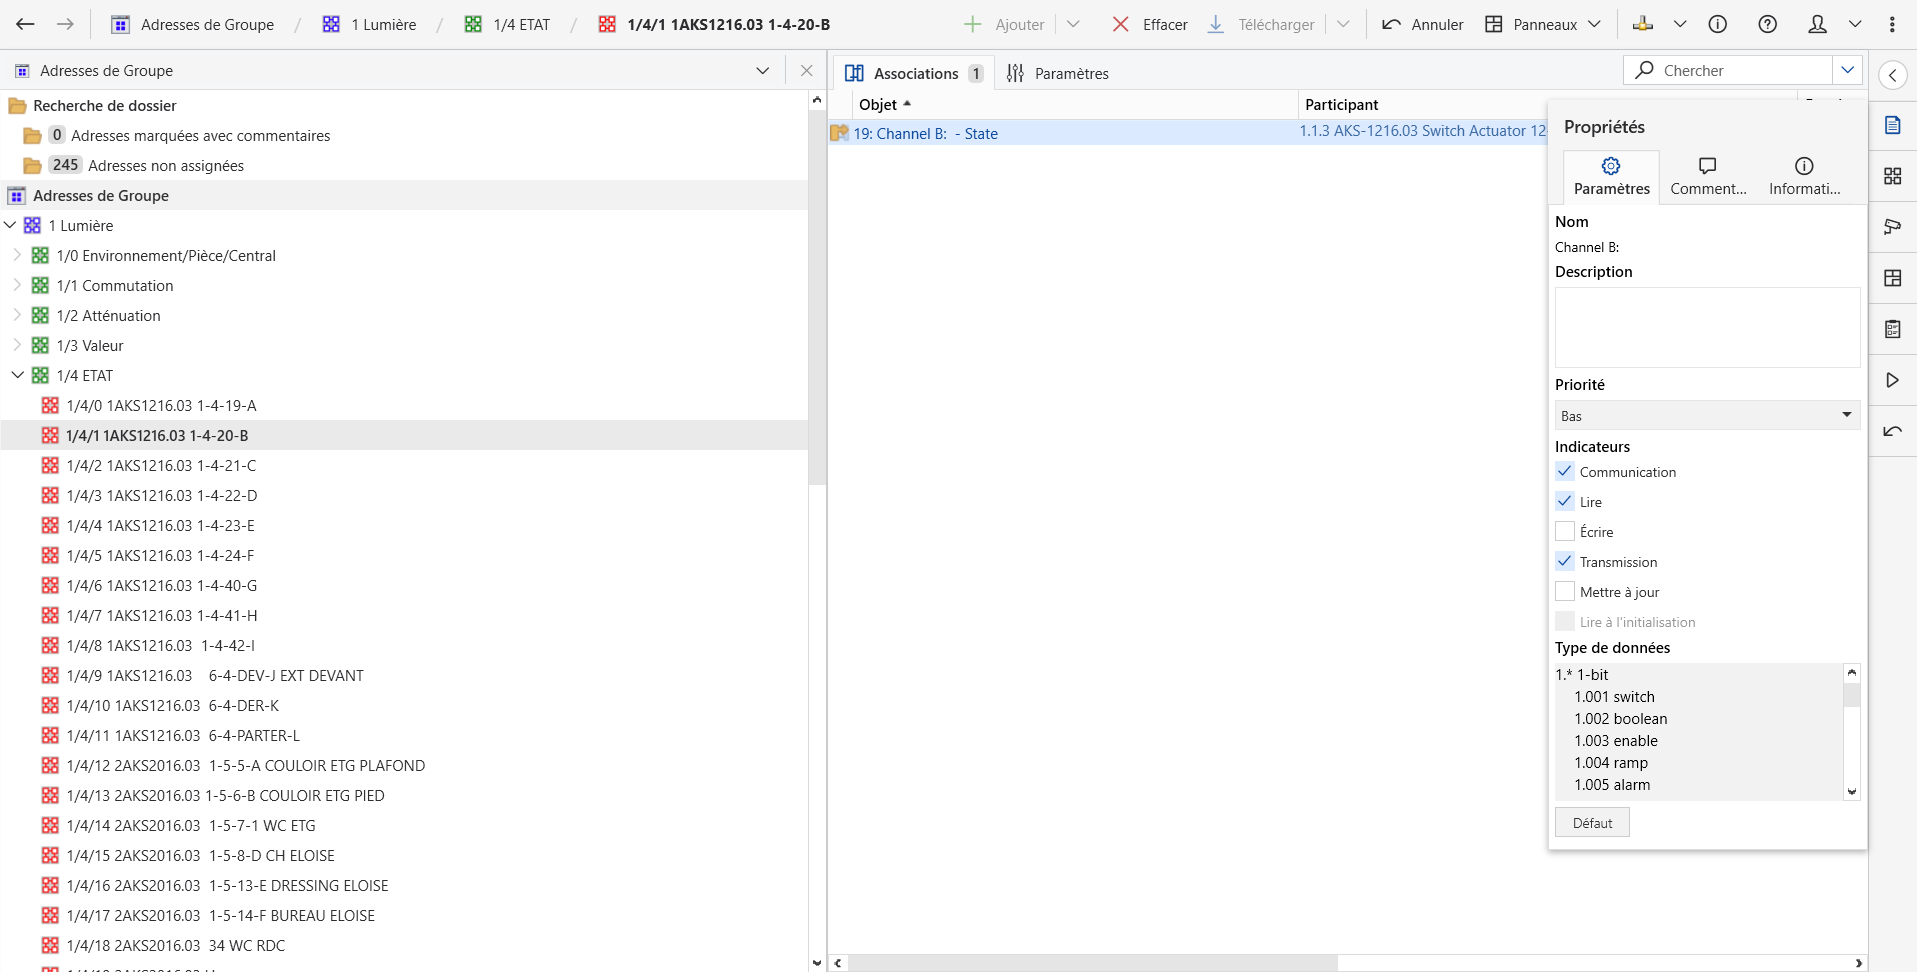The height and width of the screenshot is (972, 1917).
Task: Click the 19: Channel B: - State link
Action: [x=925, y=133]
